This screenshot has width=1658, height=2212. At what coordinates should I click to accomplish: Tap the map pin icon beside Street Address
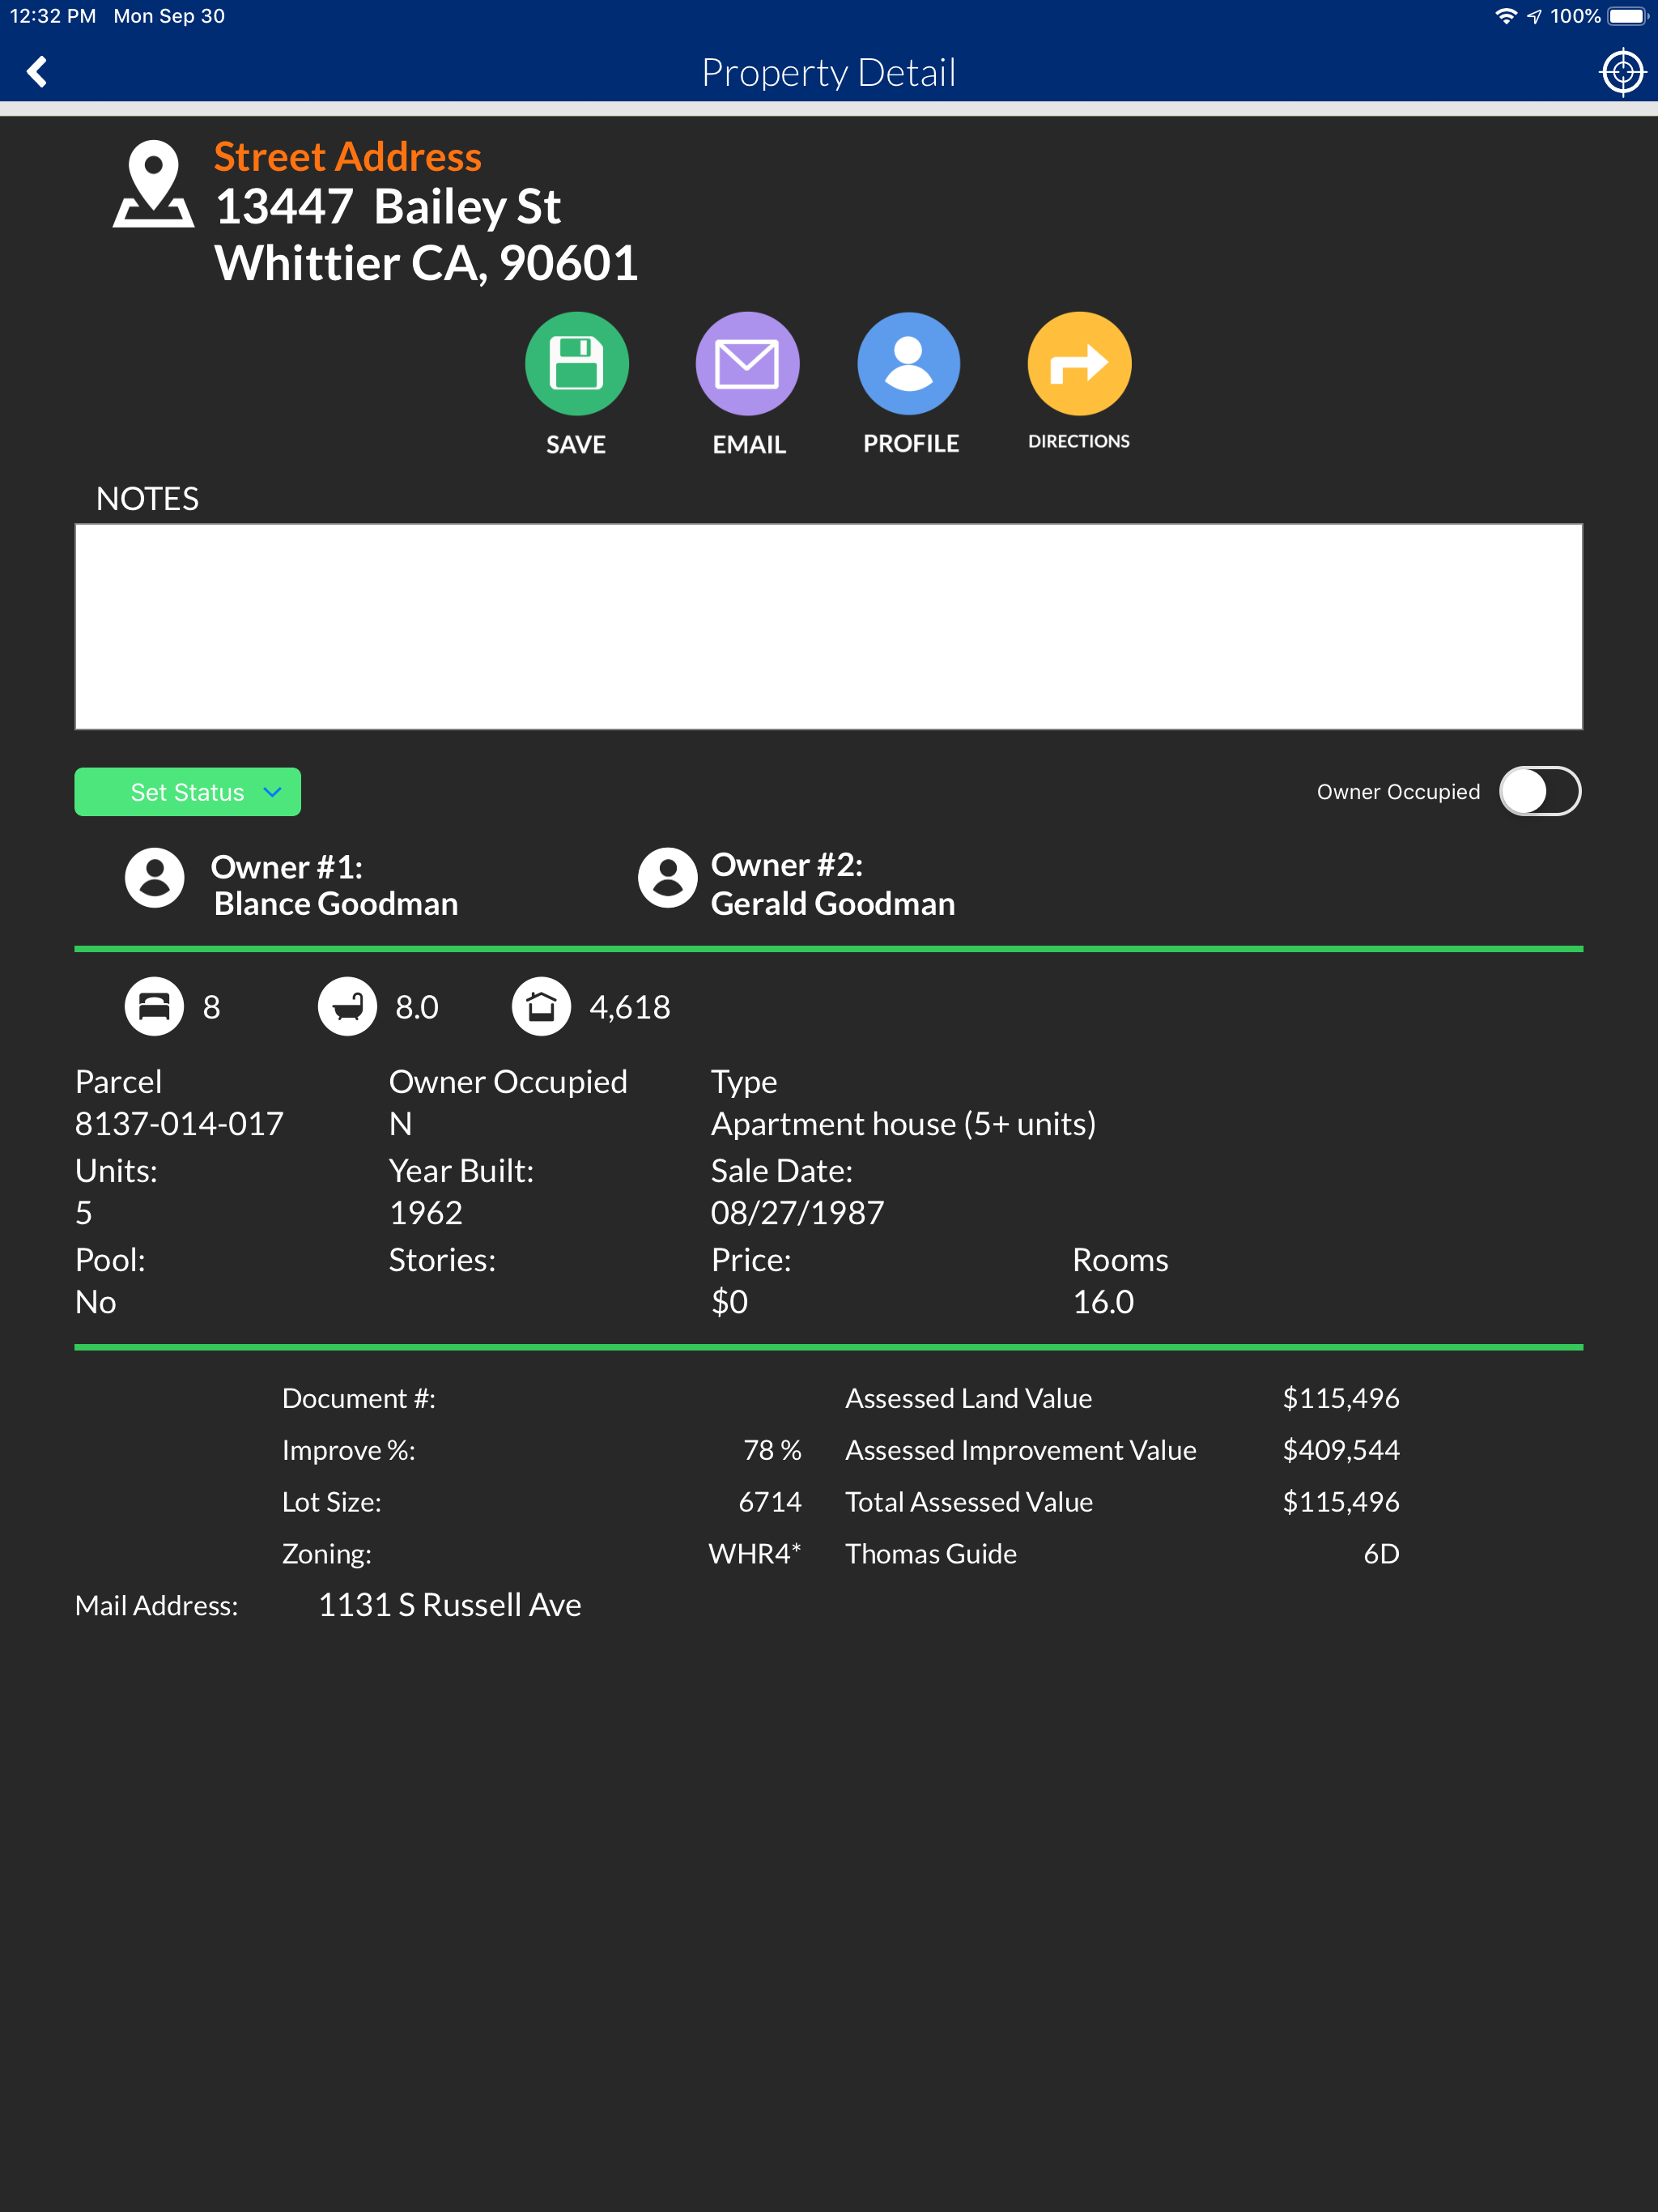[153, 184]
